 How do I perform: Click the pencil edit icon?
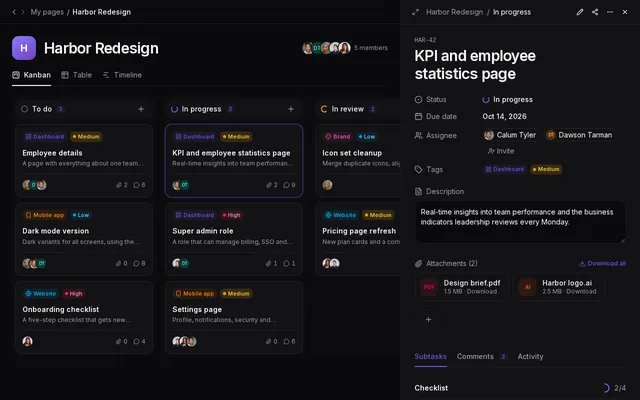pos(580,12)
